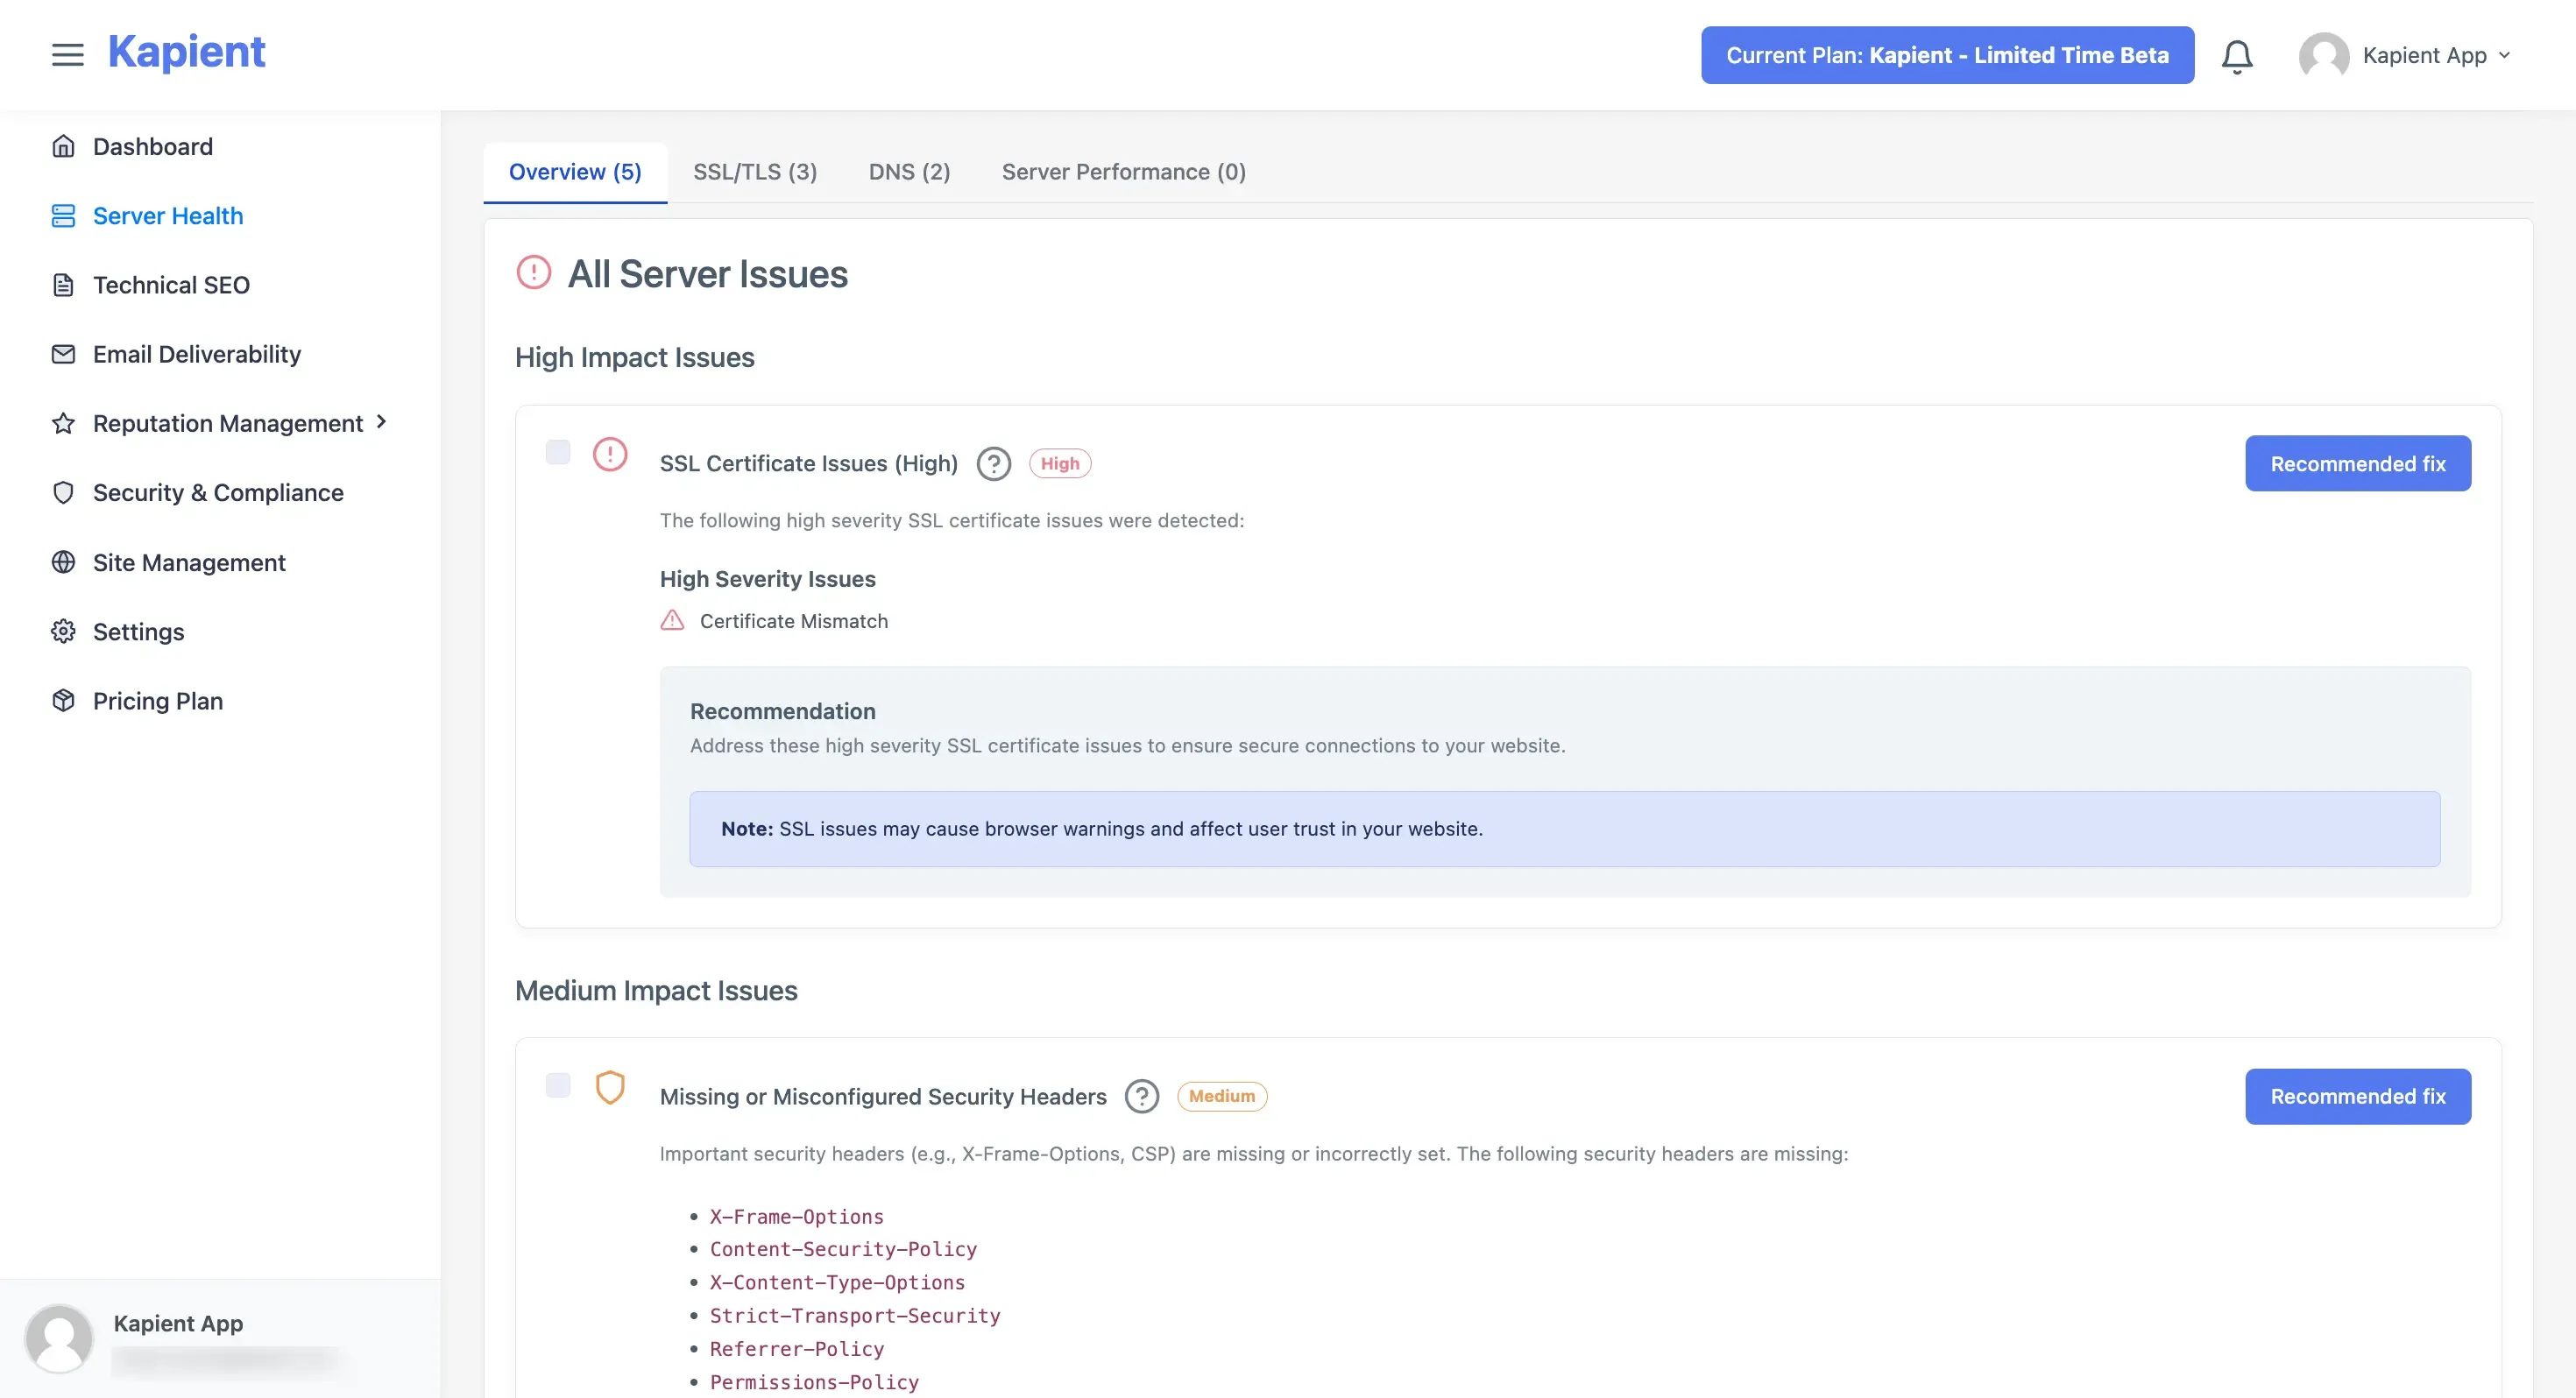Screen dimensions: 2576x1398
Task: Click the Site Management globe icon
Action: (63, 562)
